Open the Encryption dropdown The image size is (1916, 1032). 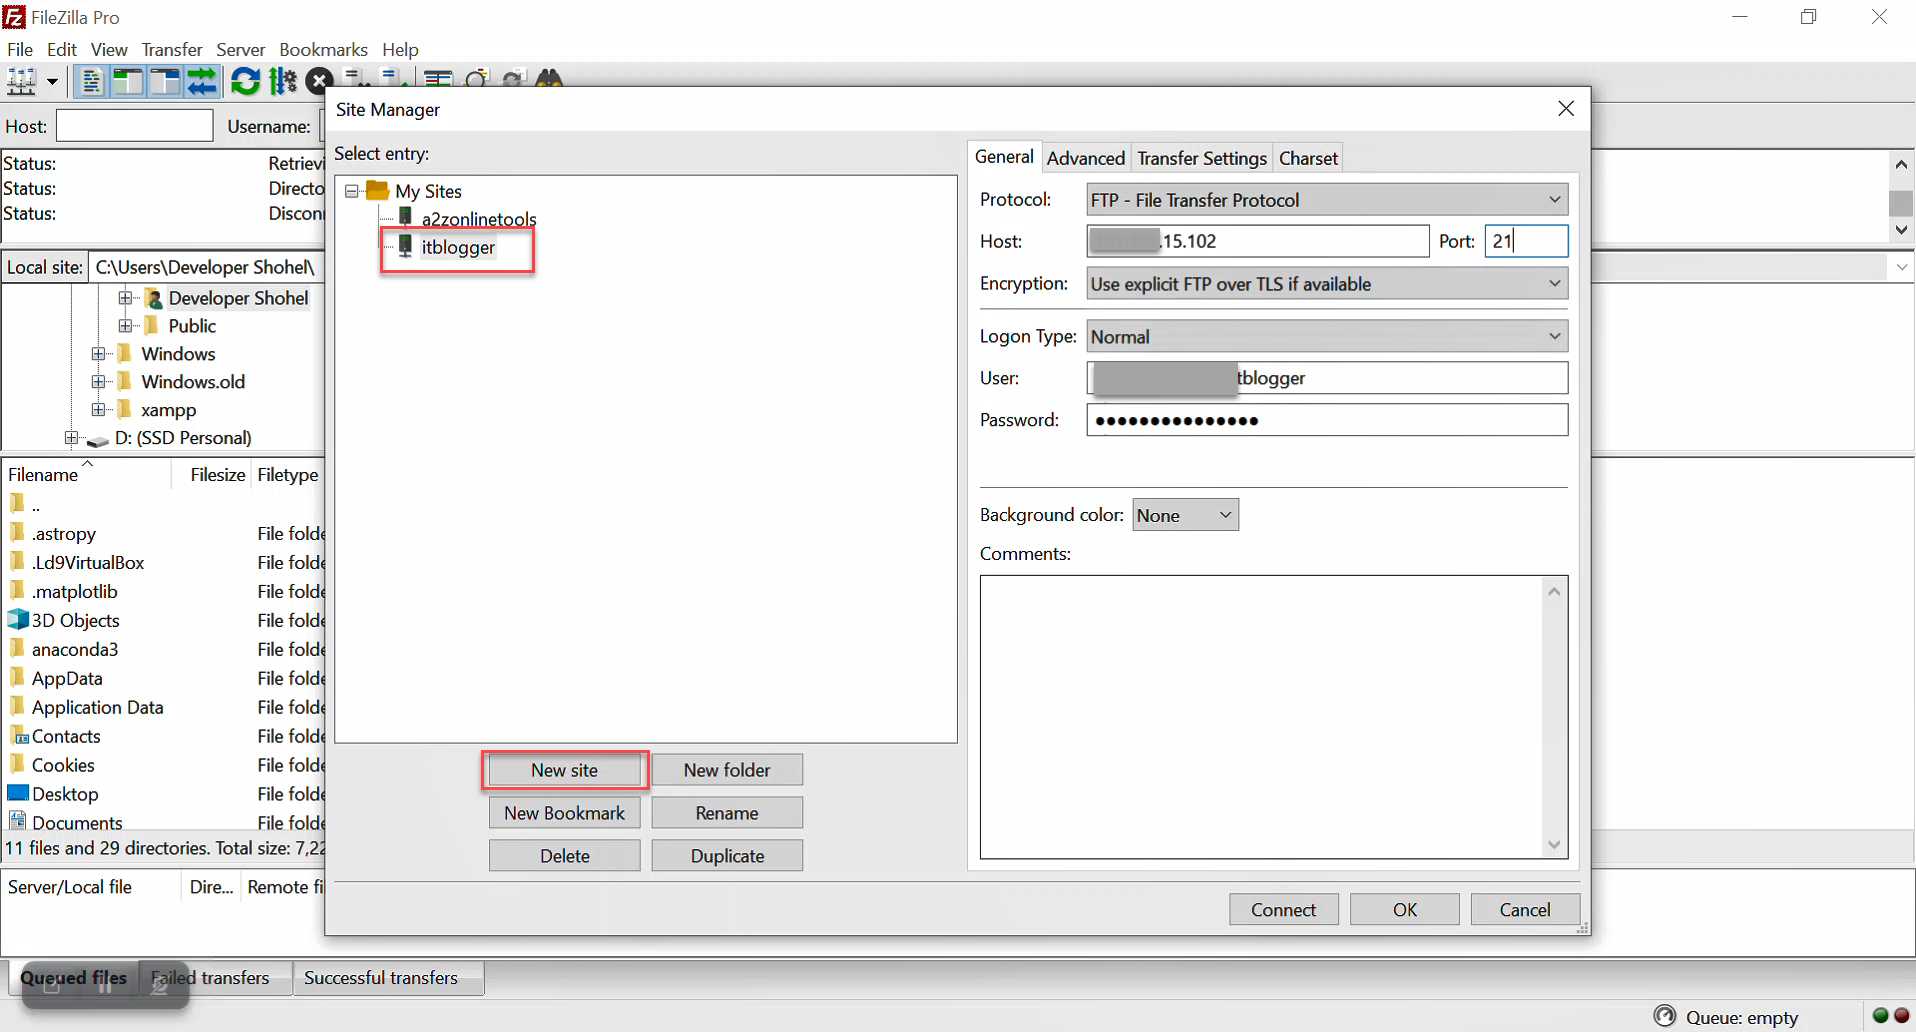coord(1327,283)
